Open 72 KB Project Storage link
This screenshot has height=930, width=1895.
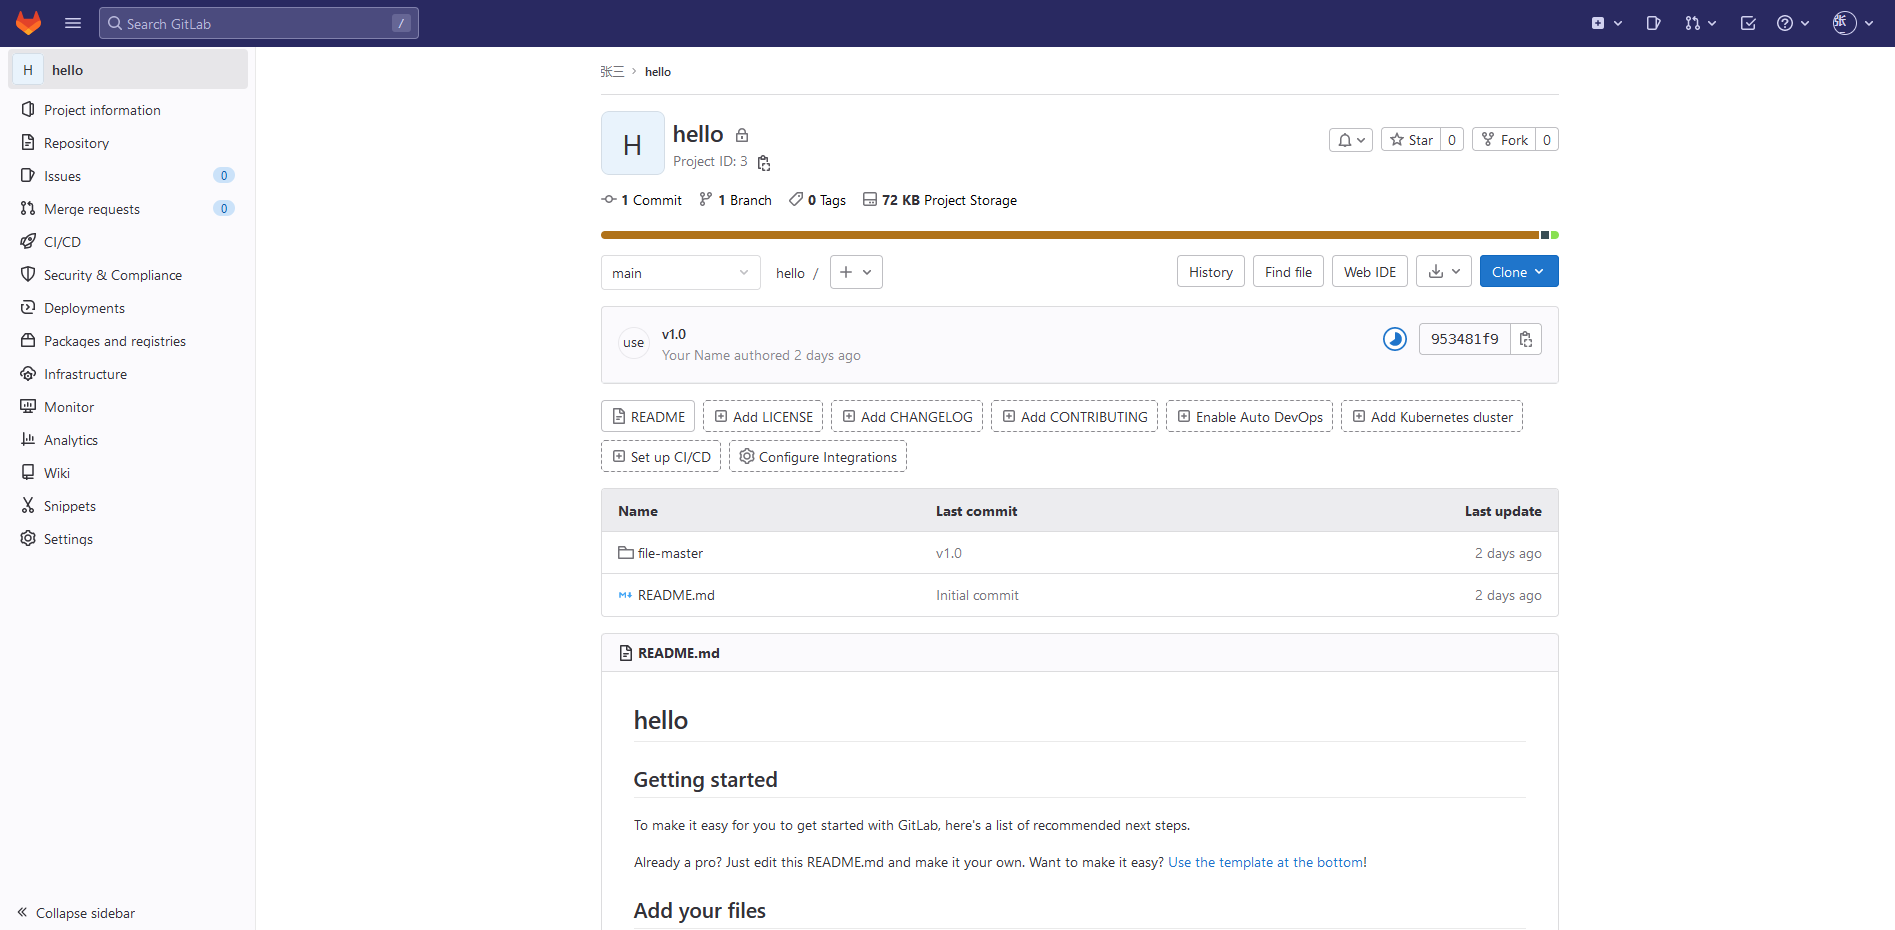pyautogui.click(x=940, y=200)
